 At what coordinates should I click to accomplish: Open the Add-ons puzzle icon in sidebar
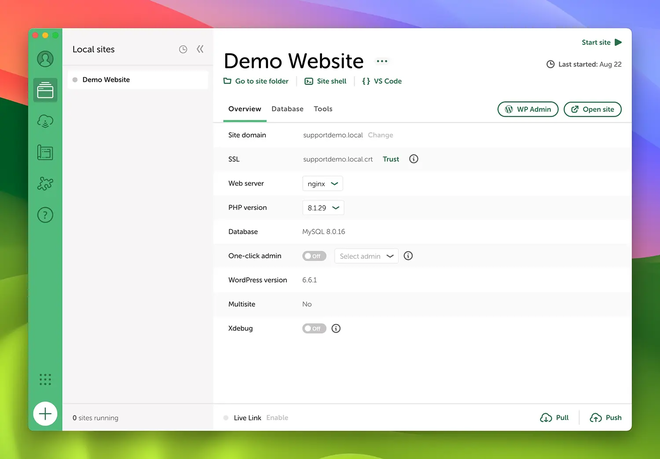click(x=45, y=184)
